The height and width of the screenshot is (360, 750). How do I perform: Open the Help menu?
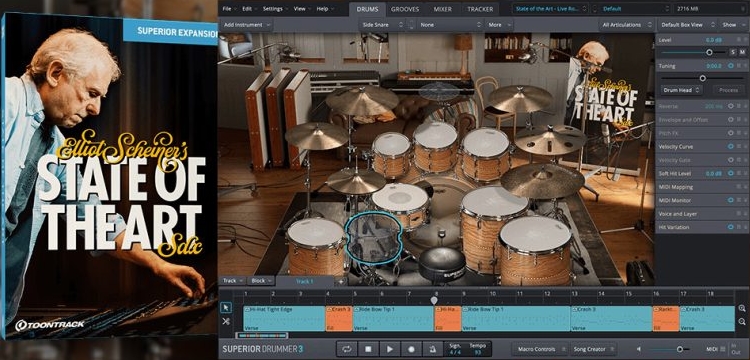pyautogui.click(x=325, y=9)
